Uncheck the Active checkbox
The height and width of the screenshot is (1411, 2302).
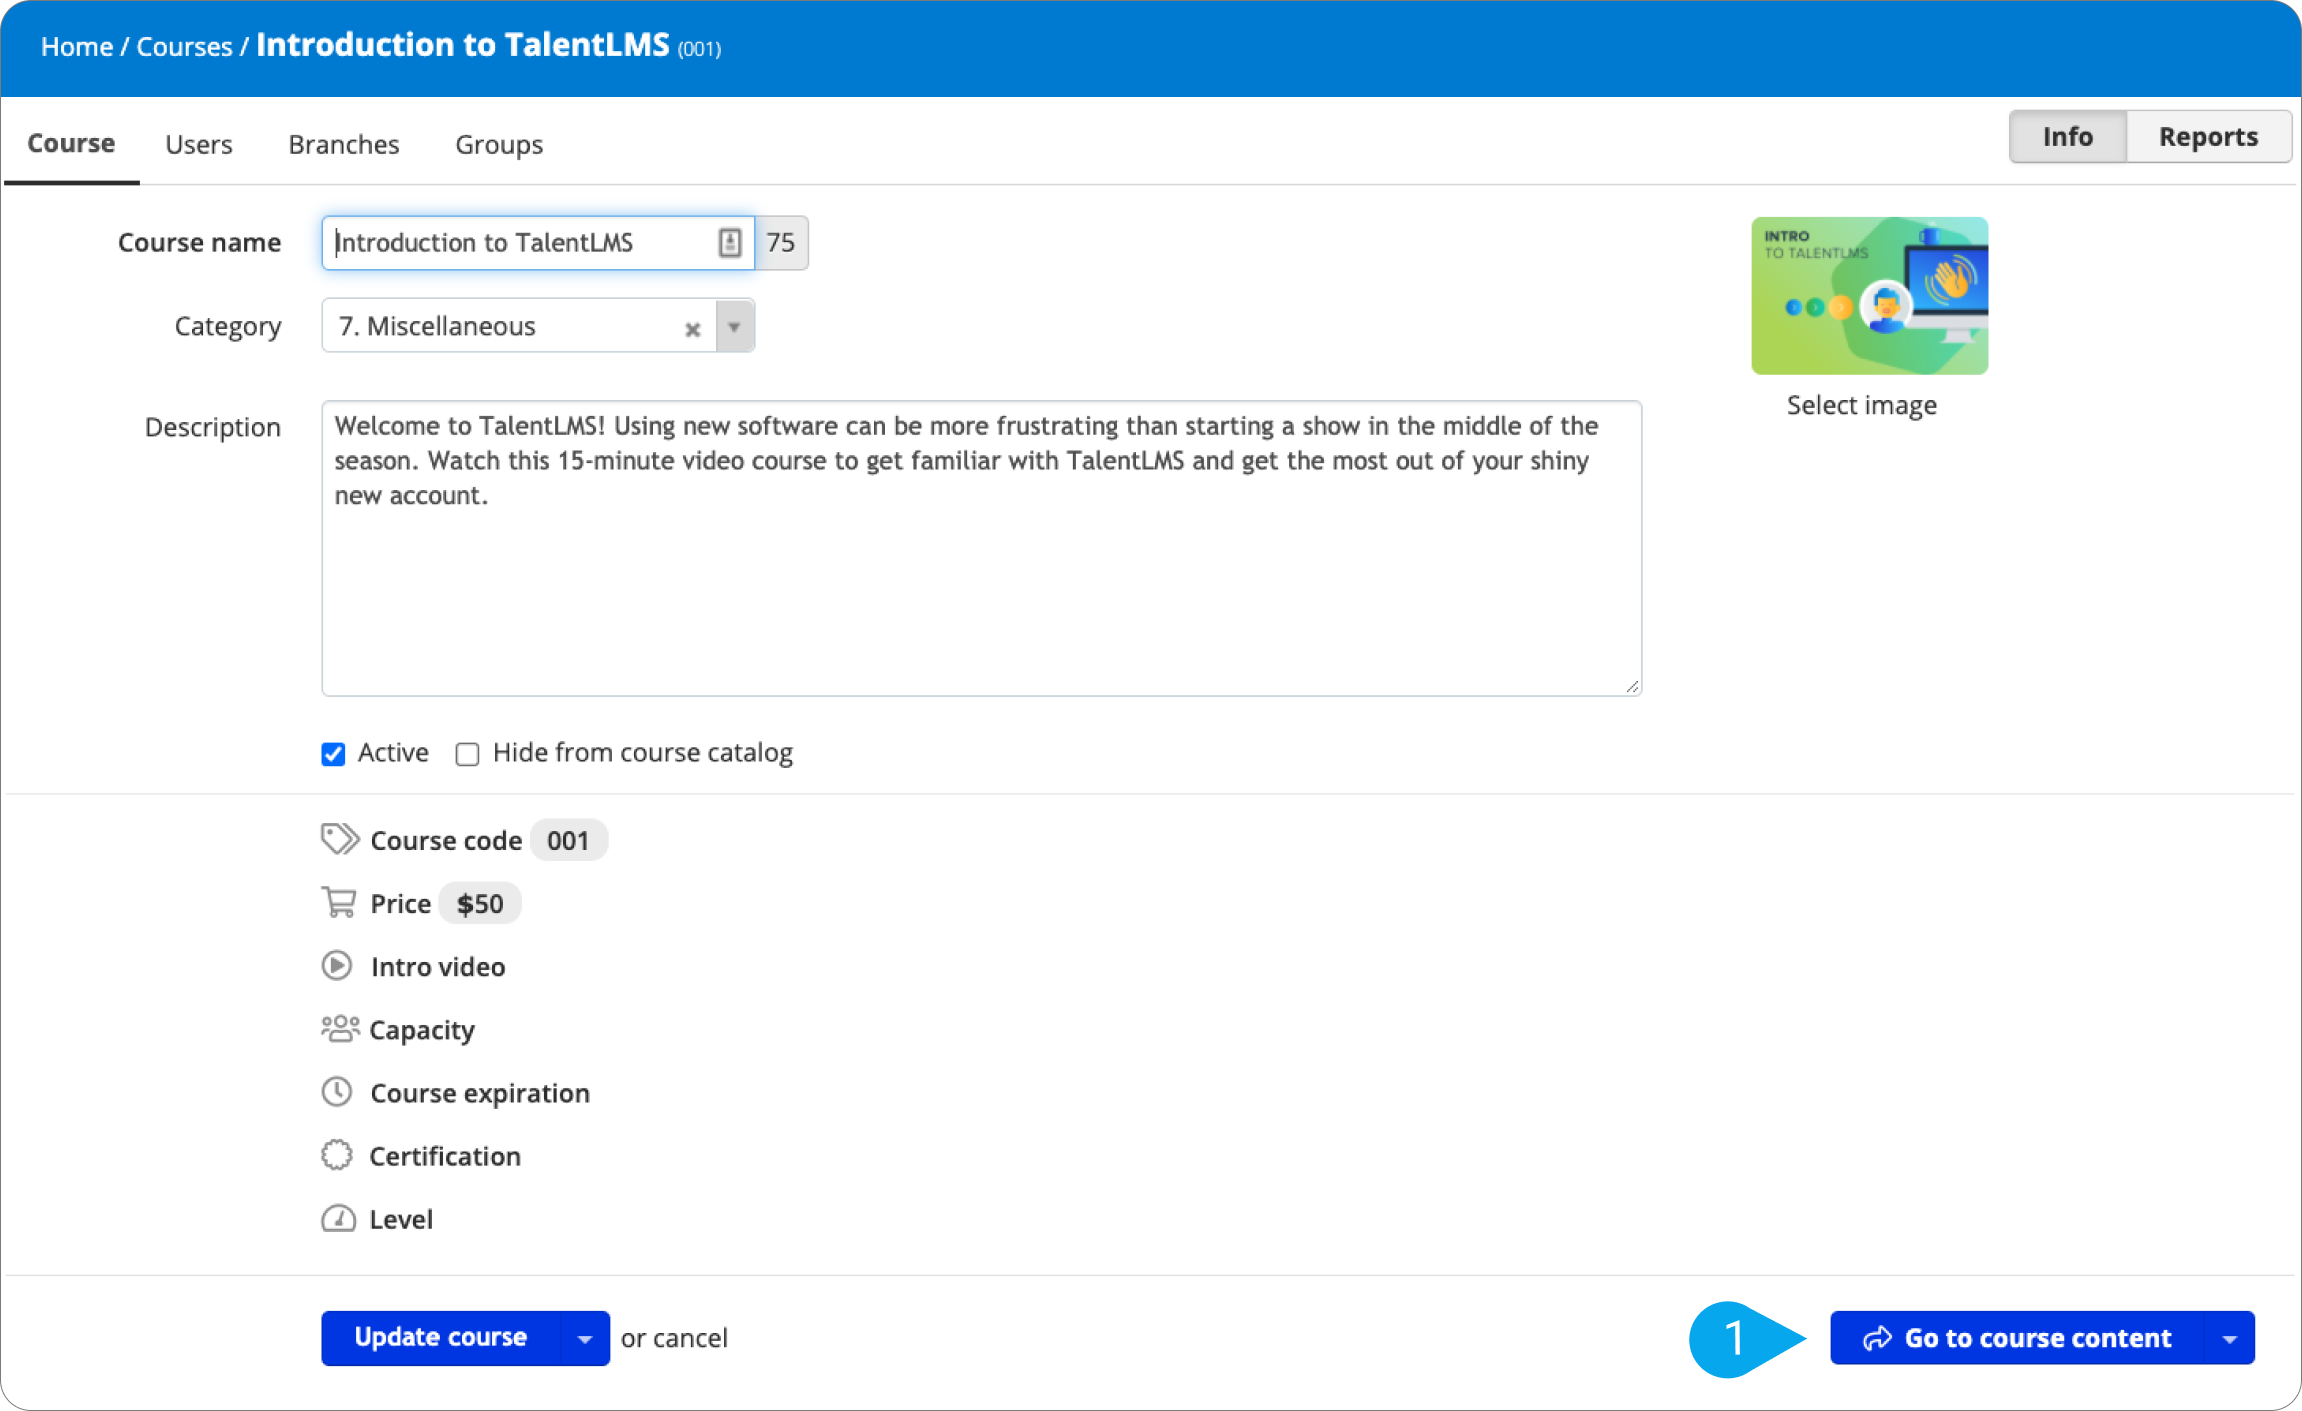pos(332,754)
